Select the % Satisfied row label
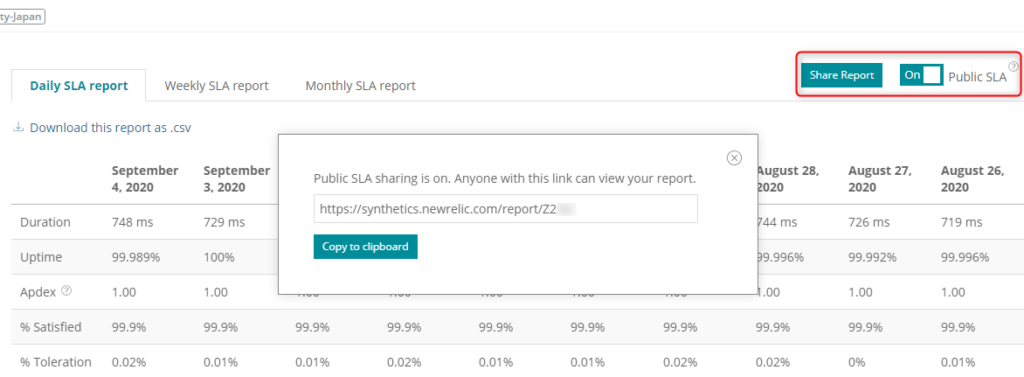 (x=51, y=327)
